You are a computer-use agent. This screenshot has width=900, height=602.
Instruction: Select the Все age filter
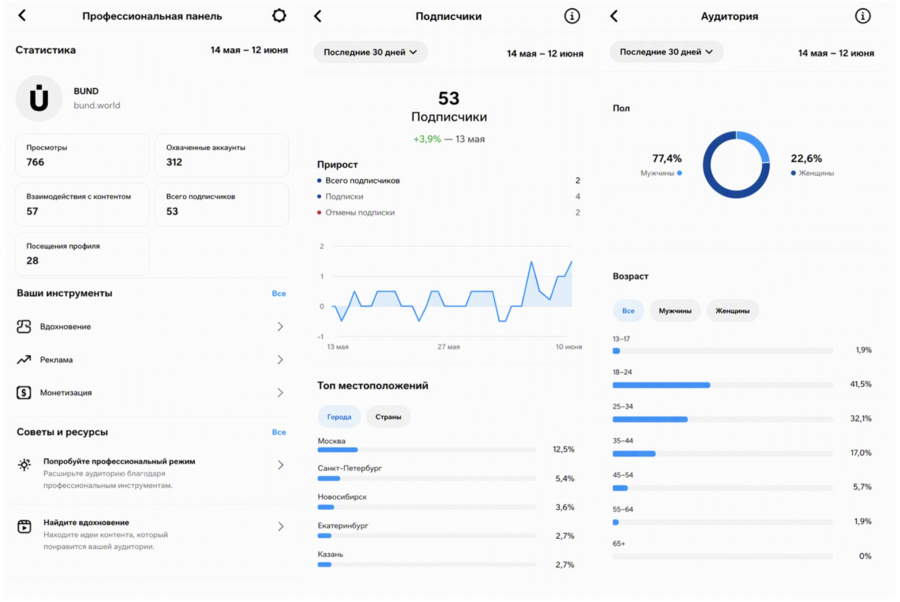629,310
